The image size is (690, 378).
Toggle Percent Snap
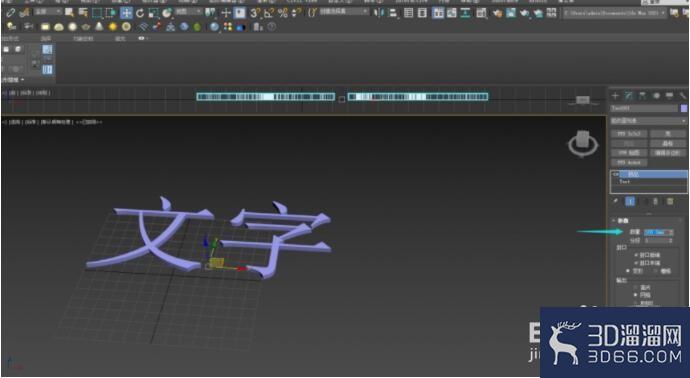pos(283,13)
